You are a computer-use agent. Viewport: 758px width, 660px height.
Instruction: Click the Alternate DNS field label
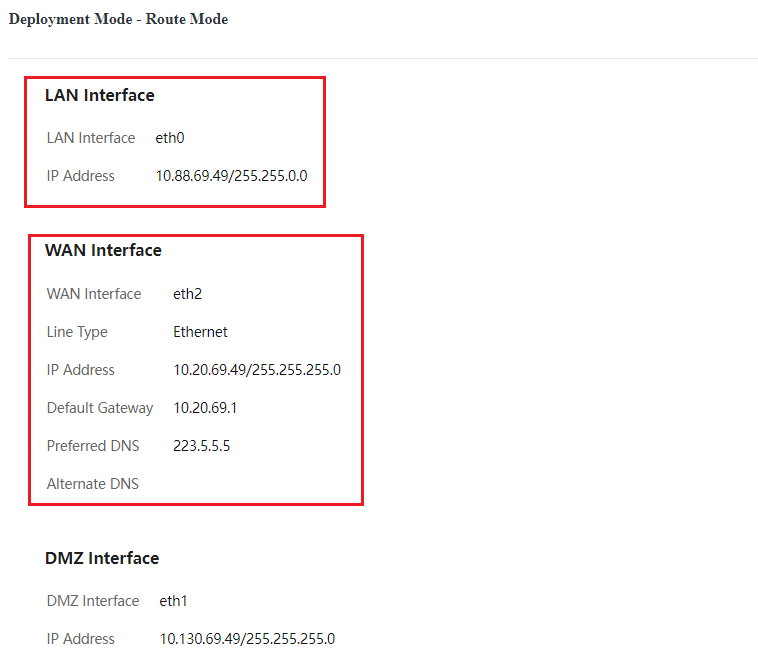point(92,484)
